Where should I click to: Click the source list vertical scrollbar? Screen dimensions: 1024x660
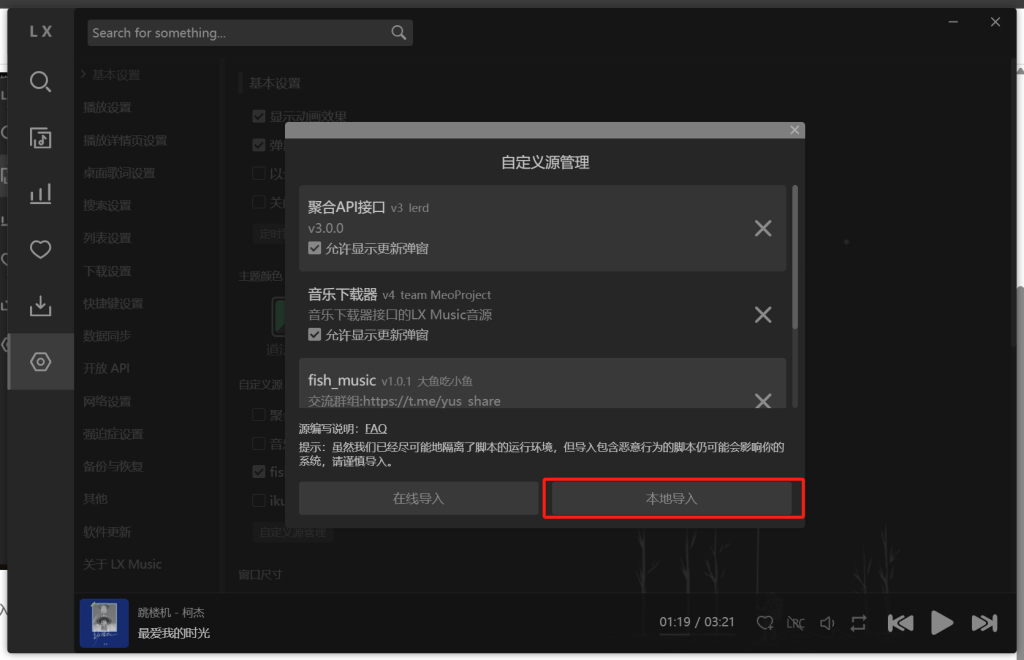795,258
